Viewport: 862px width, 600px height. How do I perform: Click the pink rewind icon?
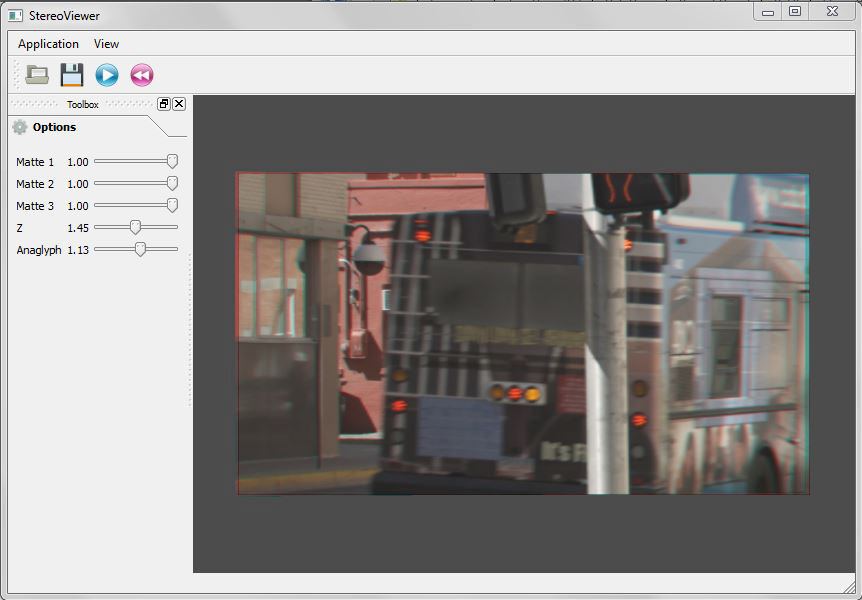[141, 75]
